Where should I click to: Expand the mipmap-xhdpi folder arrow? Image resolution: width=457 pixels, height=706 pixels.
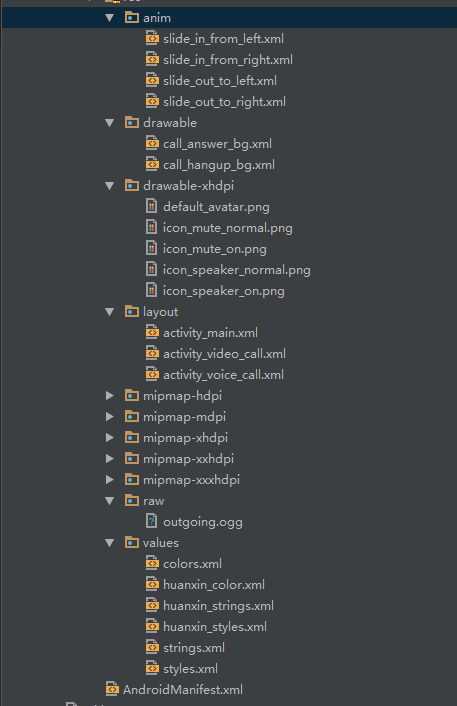pyautogui.click(x=109, y=438)
